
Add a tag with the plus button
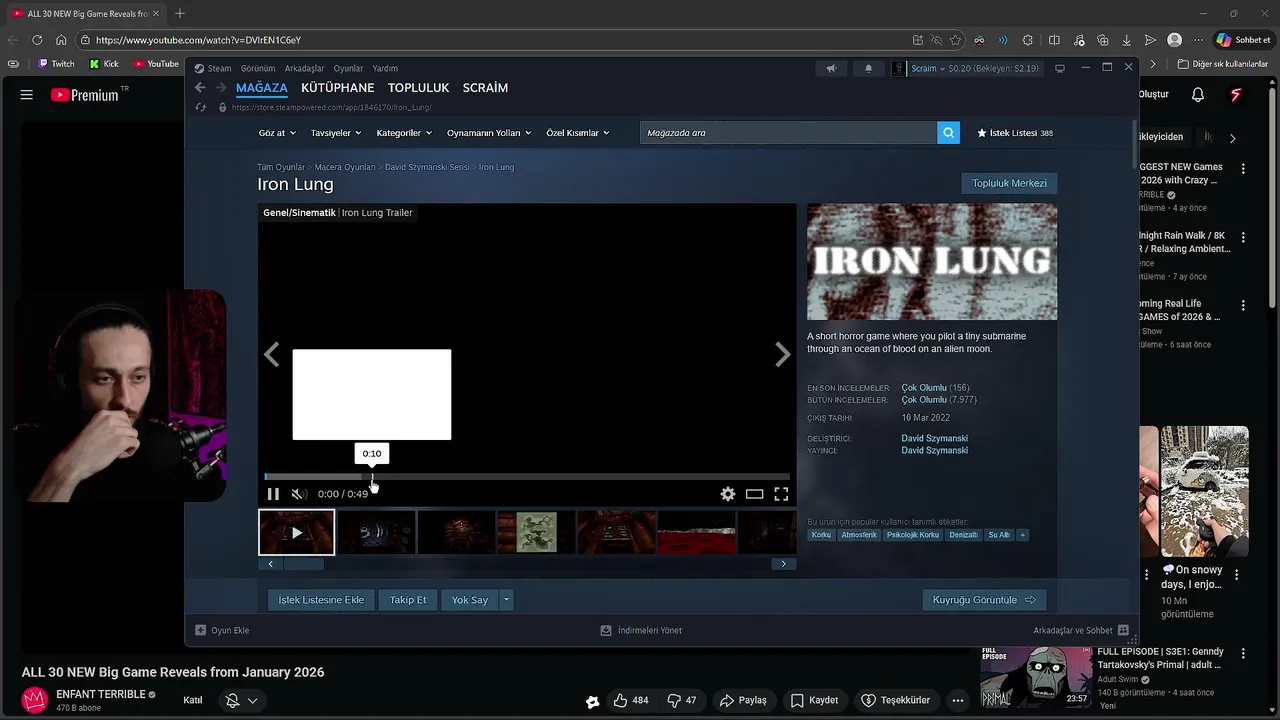pos(1022,535)
